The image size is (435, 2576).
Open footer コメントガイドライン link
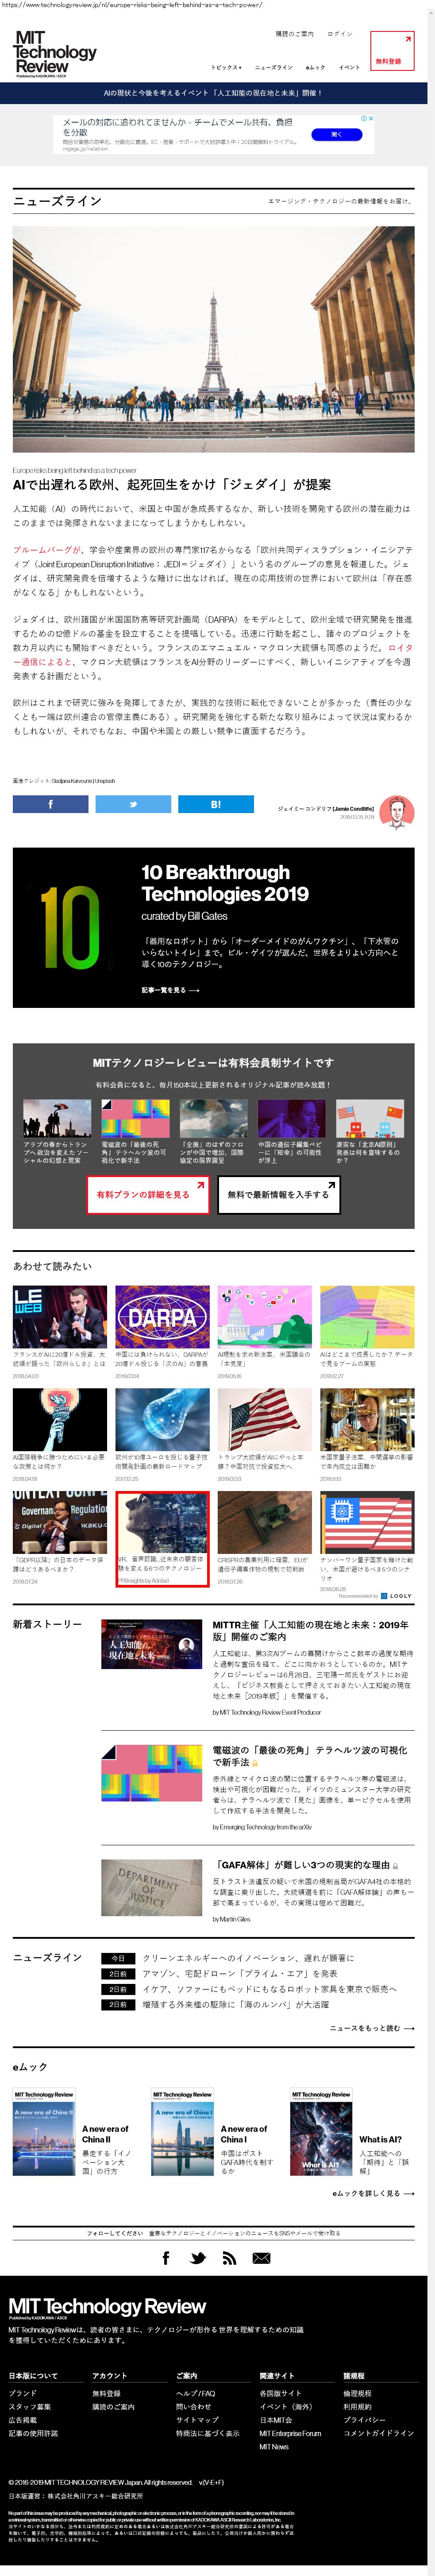[378, 2433]
